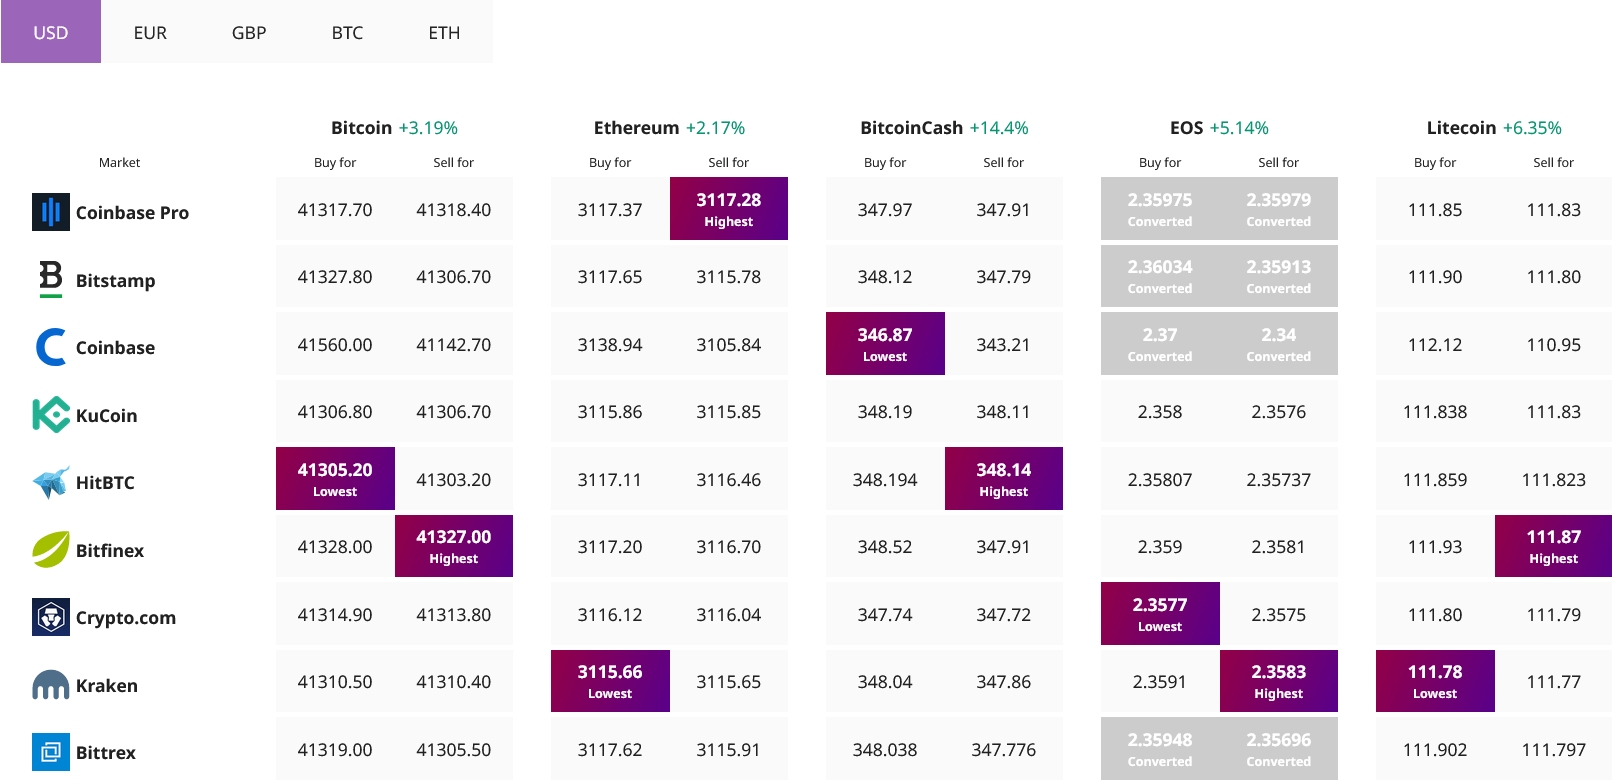
Task: Click the Bitcoin column heading
Action: [361, 127]
